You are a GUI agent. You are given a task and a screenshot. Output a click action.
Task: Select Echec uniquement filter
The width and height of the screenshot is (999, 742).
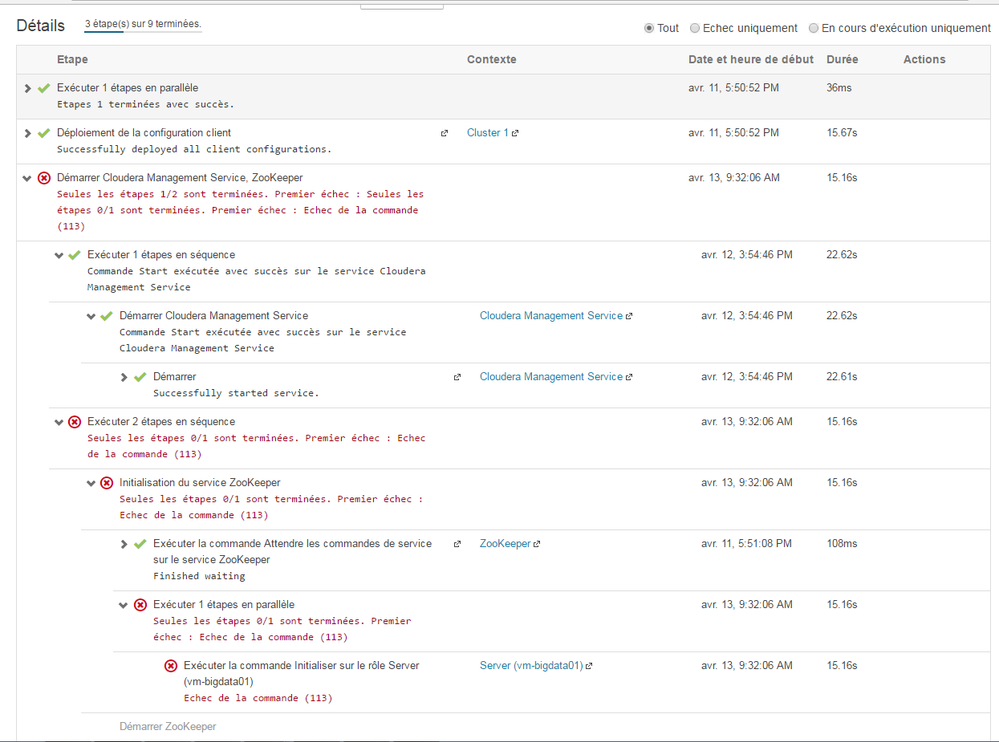tap(695, 28)
